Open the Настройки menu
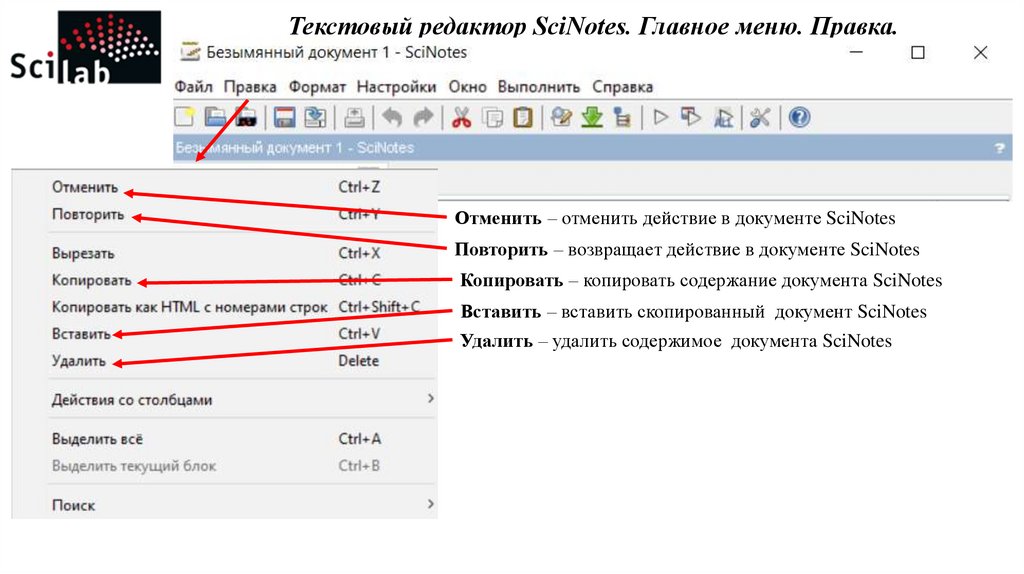The width and height of the screenshot is (1024, 574). (396, 87)
